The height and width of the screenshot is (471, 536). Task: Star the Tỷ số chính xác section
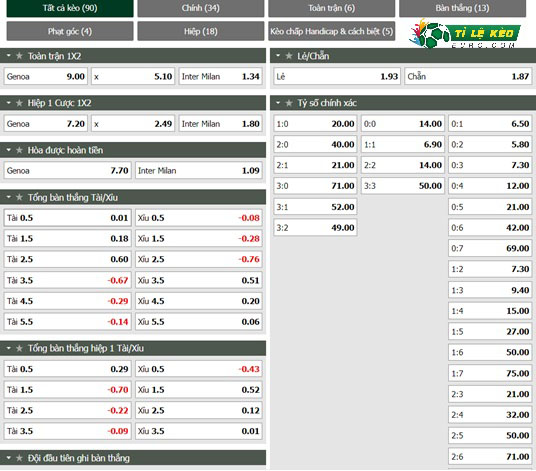tap(289, 103)
